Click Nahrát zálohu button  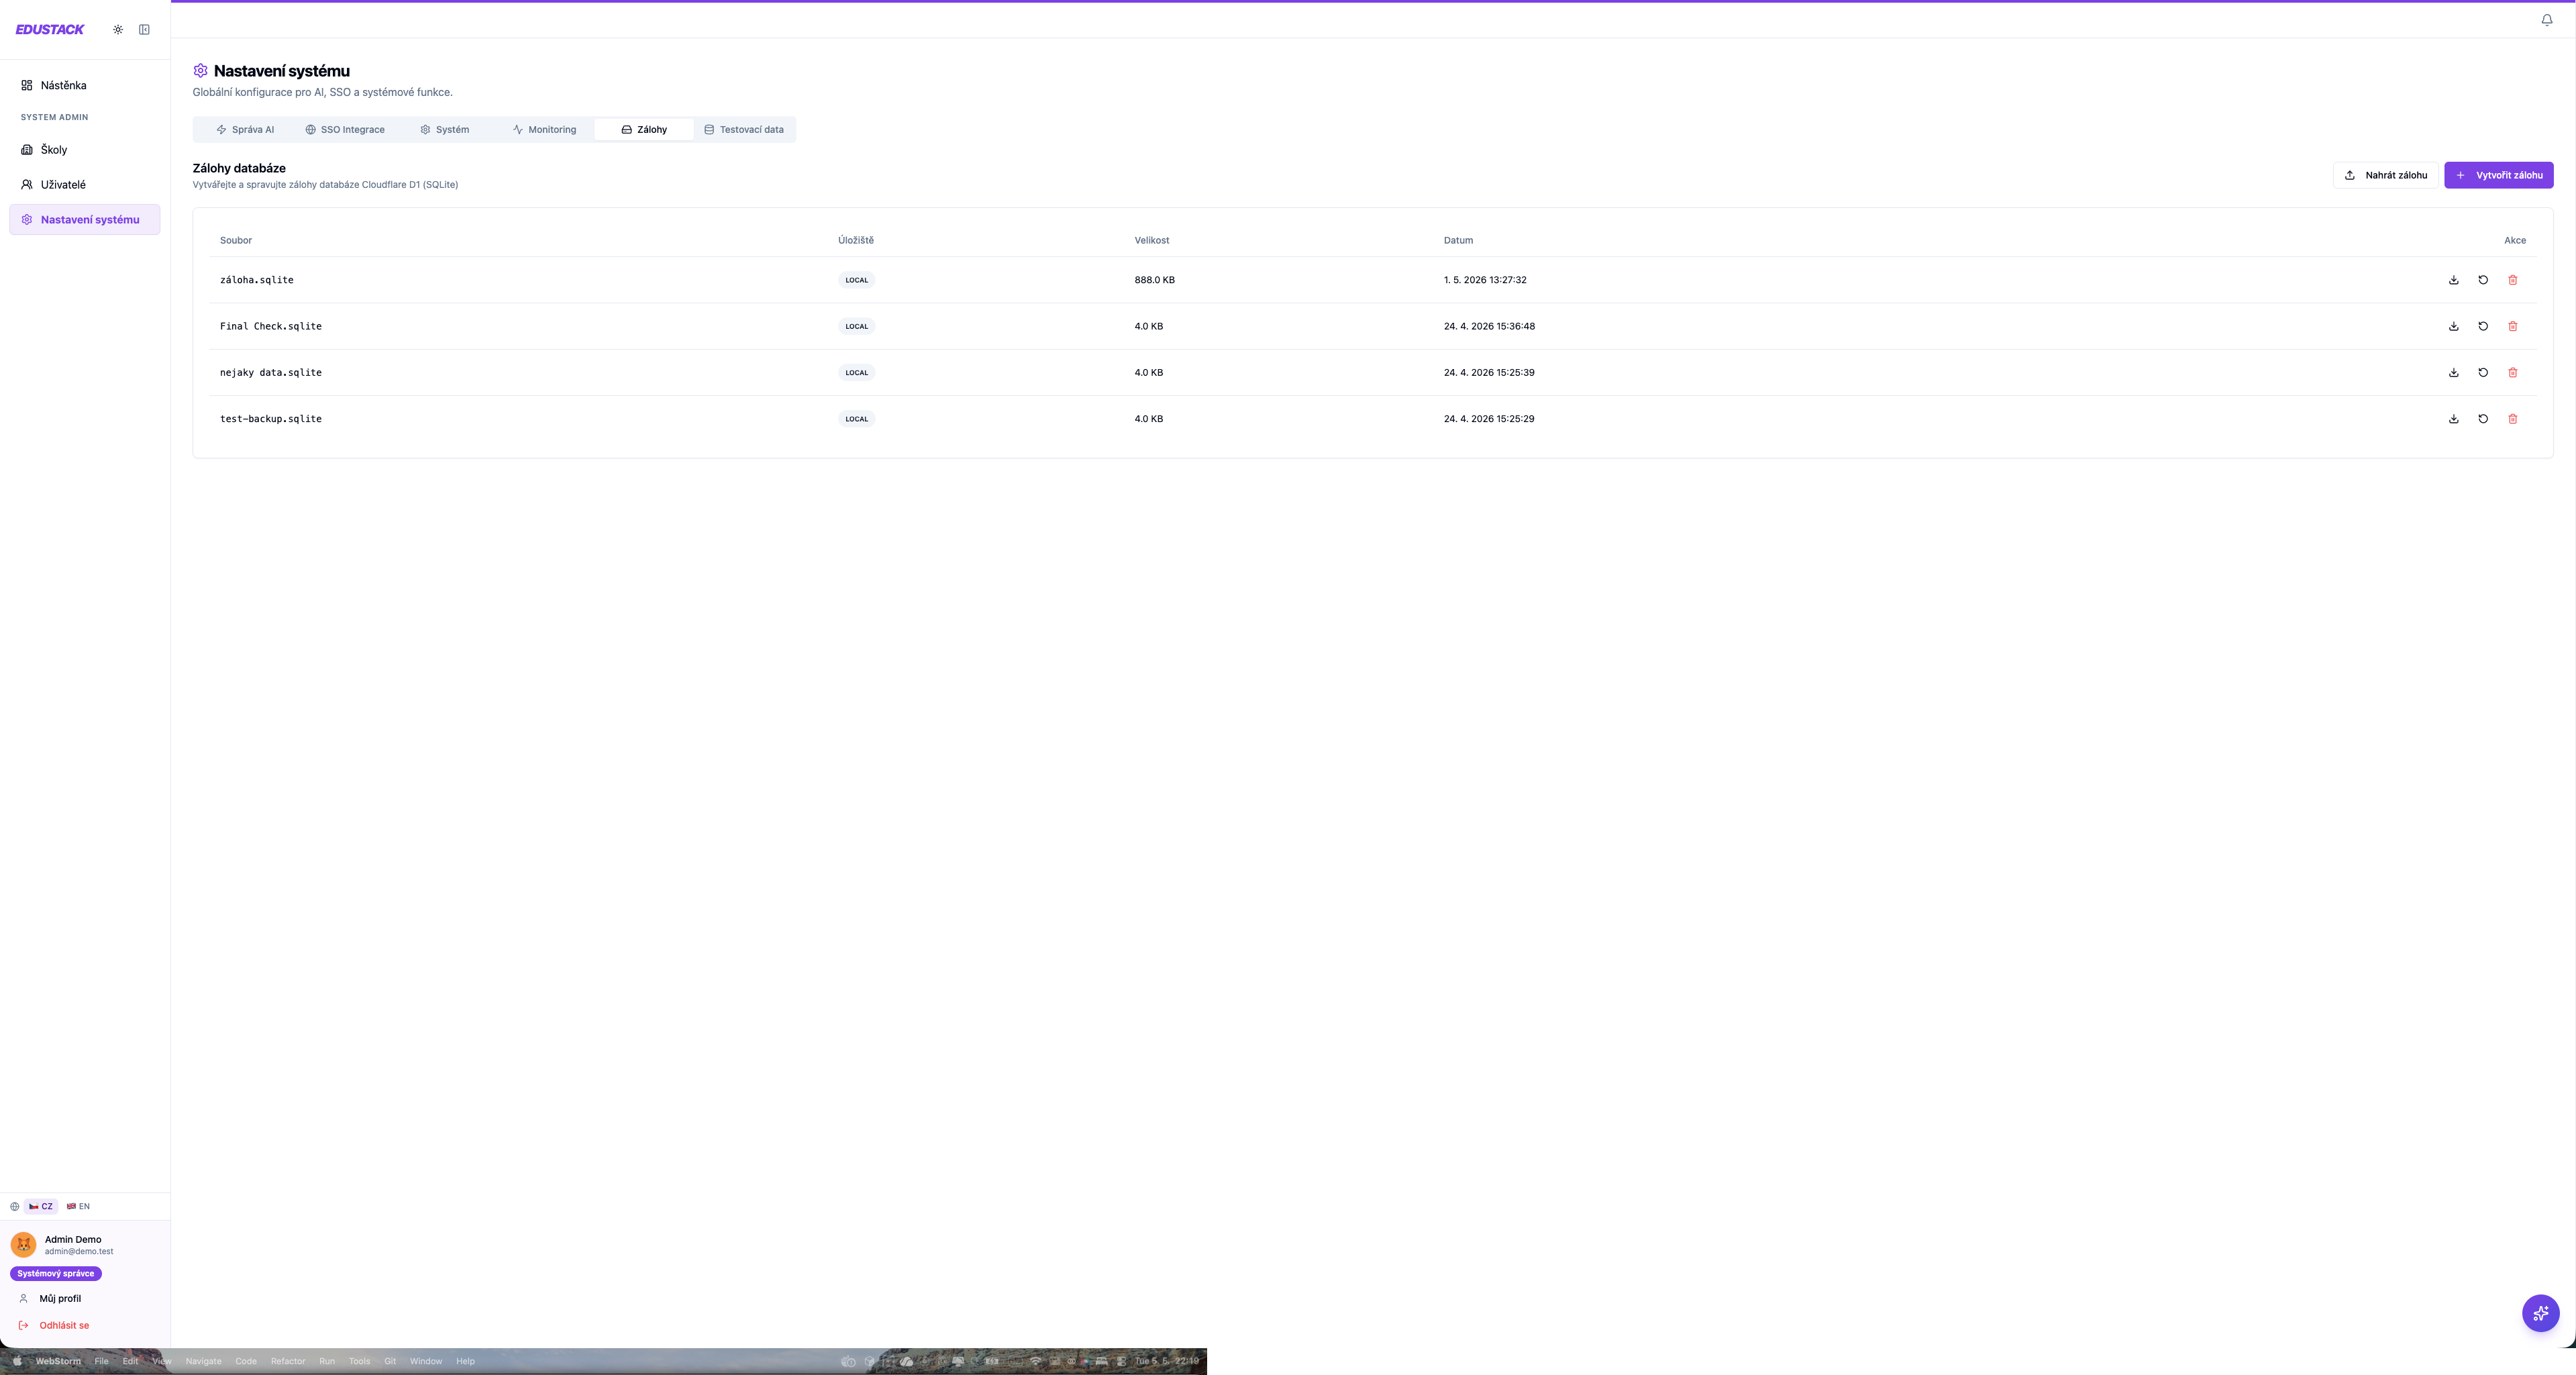point(2386,175)
